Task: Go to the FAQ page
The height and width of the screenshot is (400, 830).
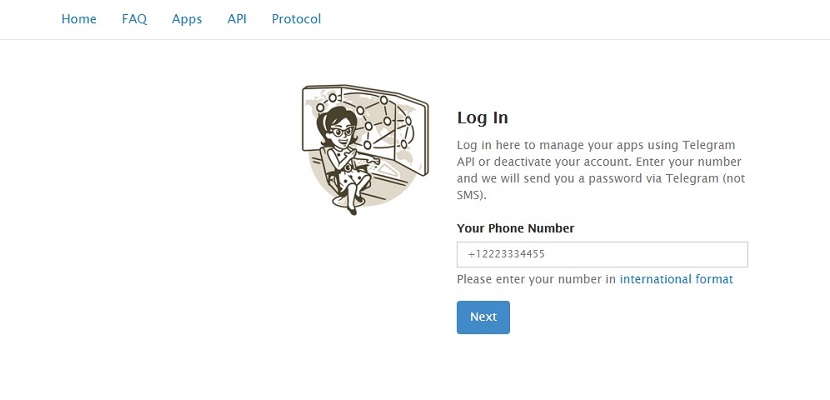Action: pyautogui.click(x=134, y=19)
